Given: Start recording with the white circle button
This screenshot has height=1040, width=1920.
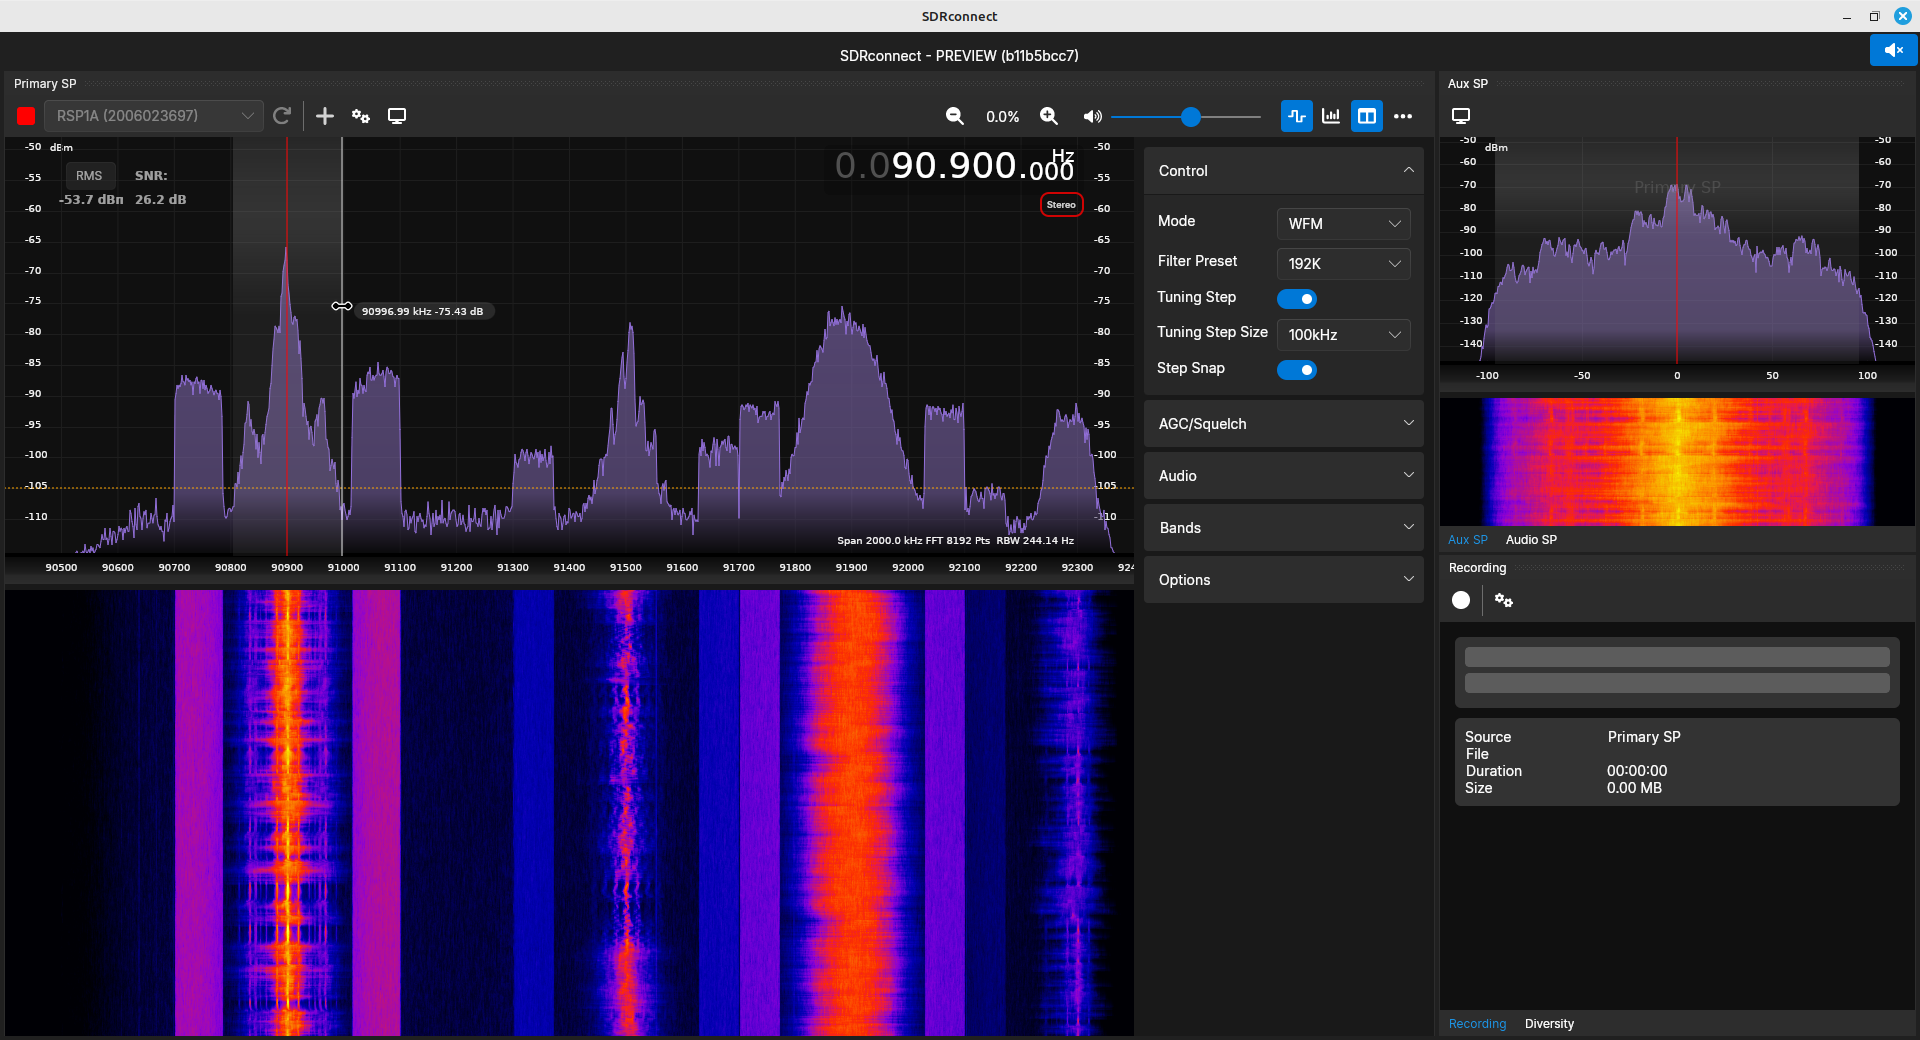Looking at the screenshot, I should (1461, 600).
